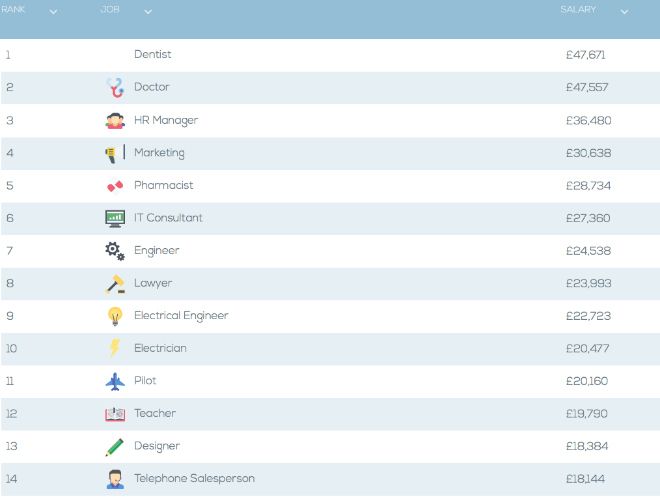
Task: Click the £47,671 salary value
Action: [586, 55]
